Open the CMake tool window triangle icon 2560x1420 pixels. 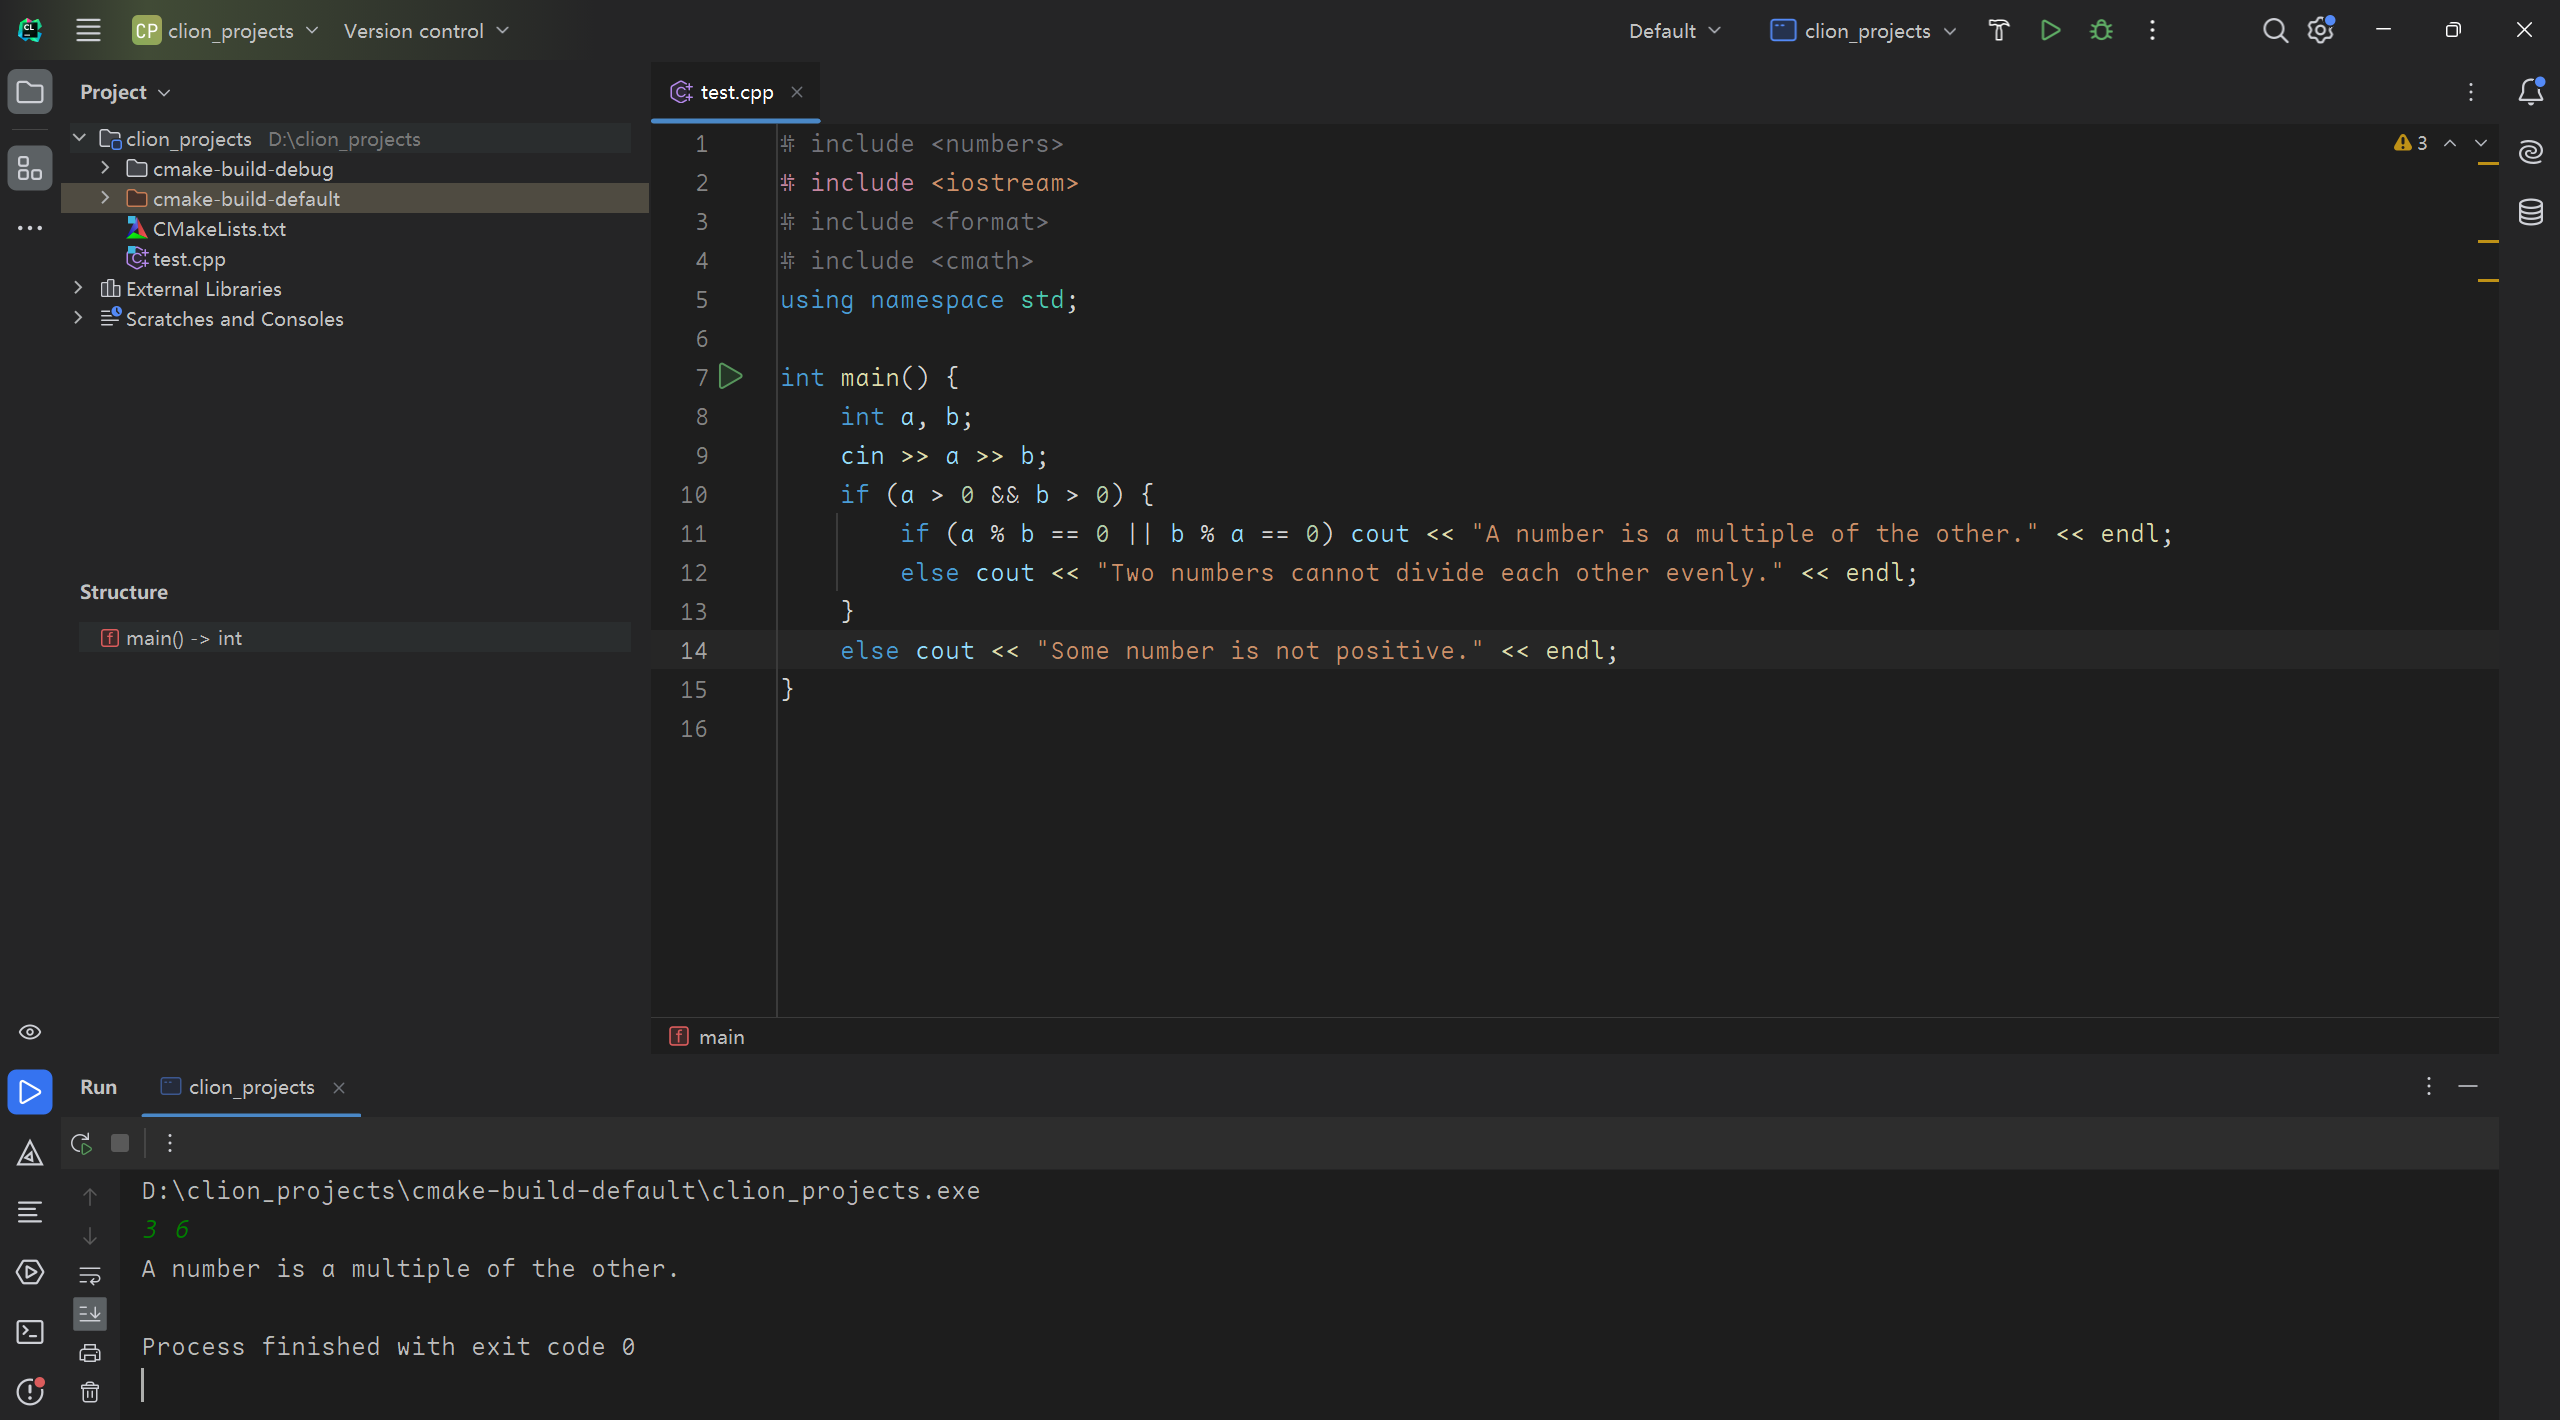click(x=30, y=1153)
